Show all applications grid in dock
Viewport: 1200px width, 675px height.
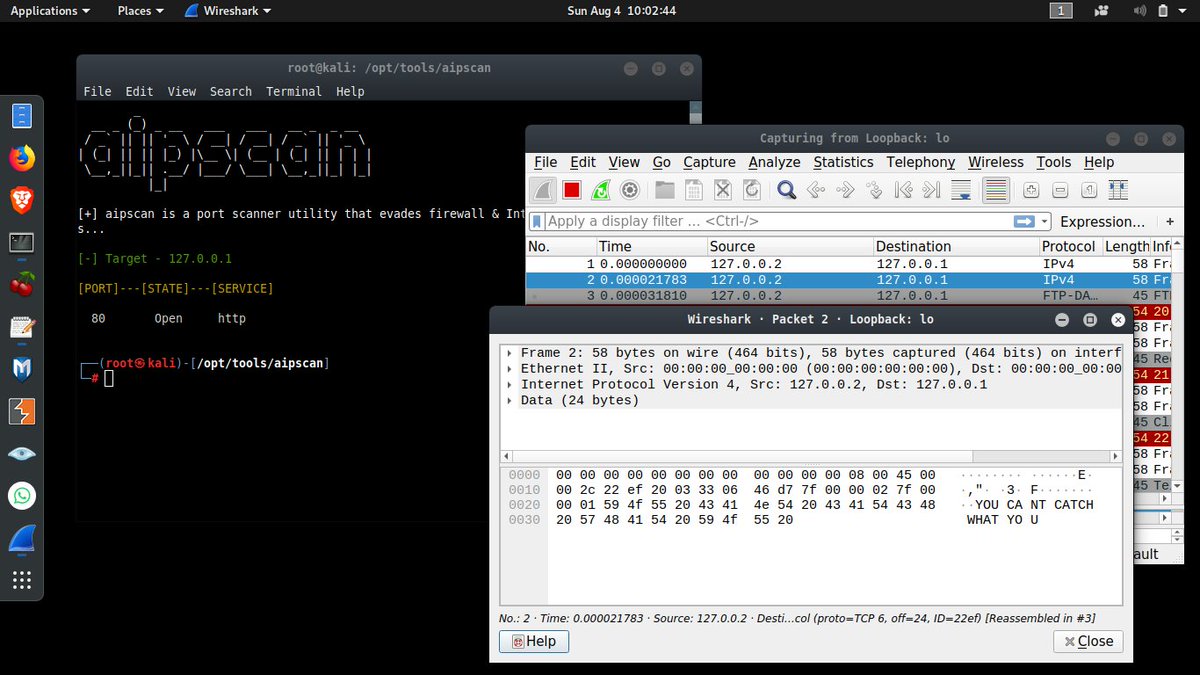pyautogui.click(x=22, y=579)
